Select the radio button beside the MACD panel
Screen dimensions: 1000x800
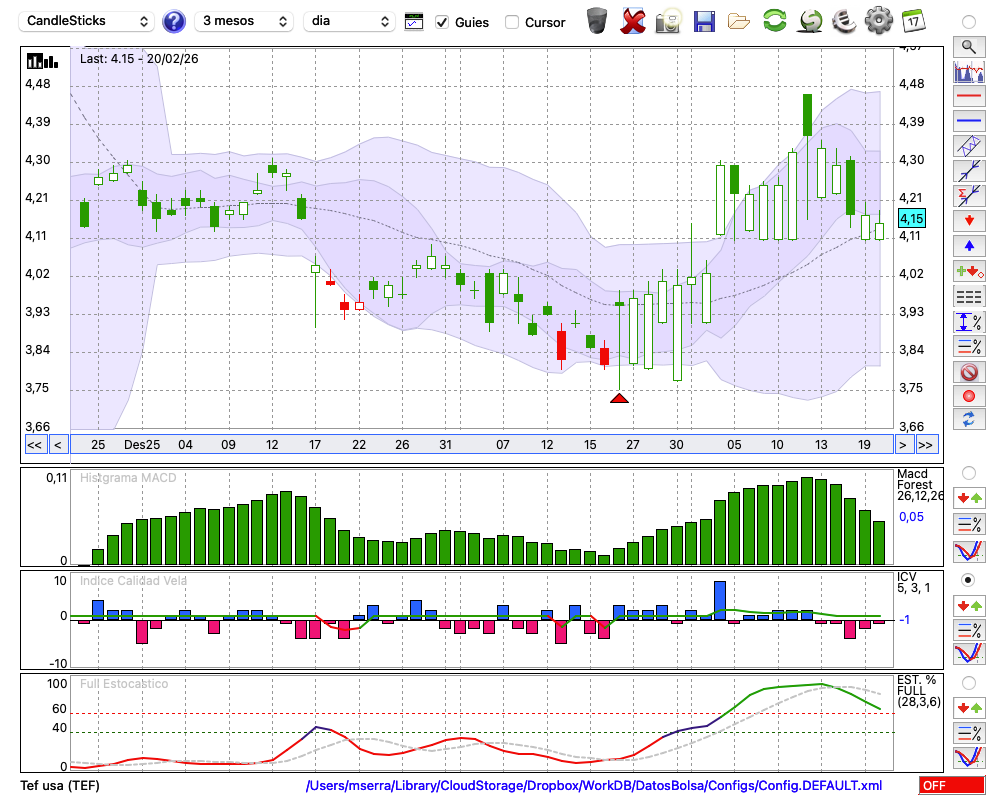(x=968, y=472)
